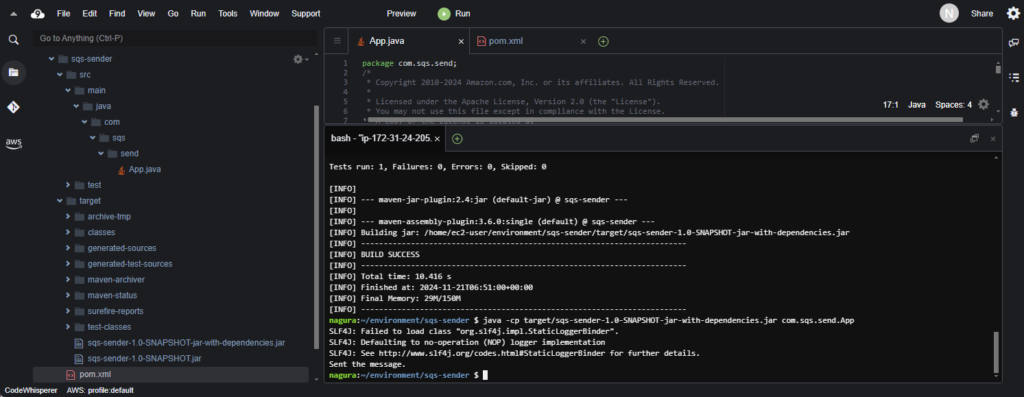Open the Source Control git icon

click(13, 107)
